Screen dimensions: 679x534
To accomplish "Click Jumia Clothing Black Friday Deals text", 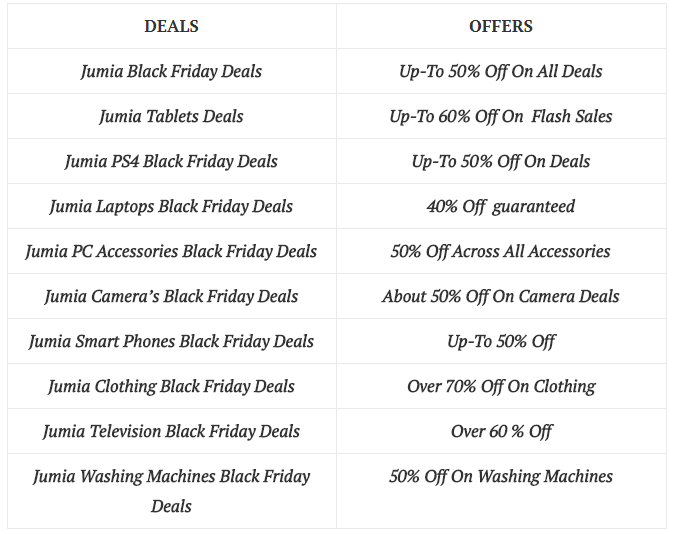I will (x=171, y=386).
